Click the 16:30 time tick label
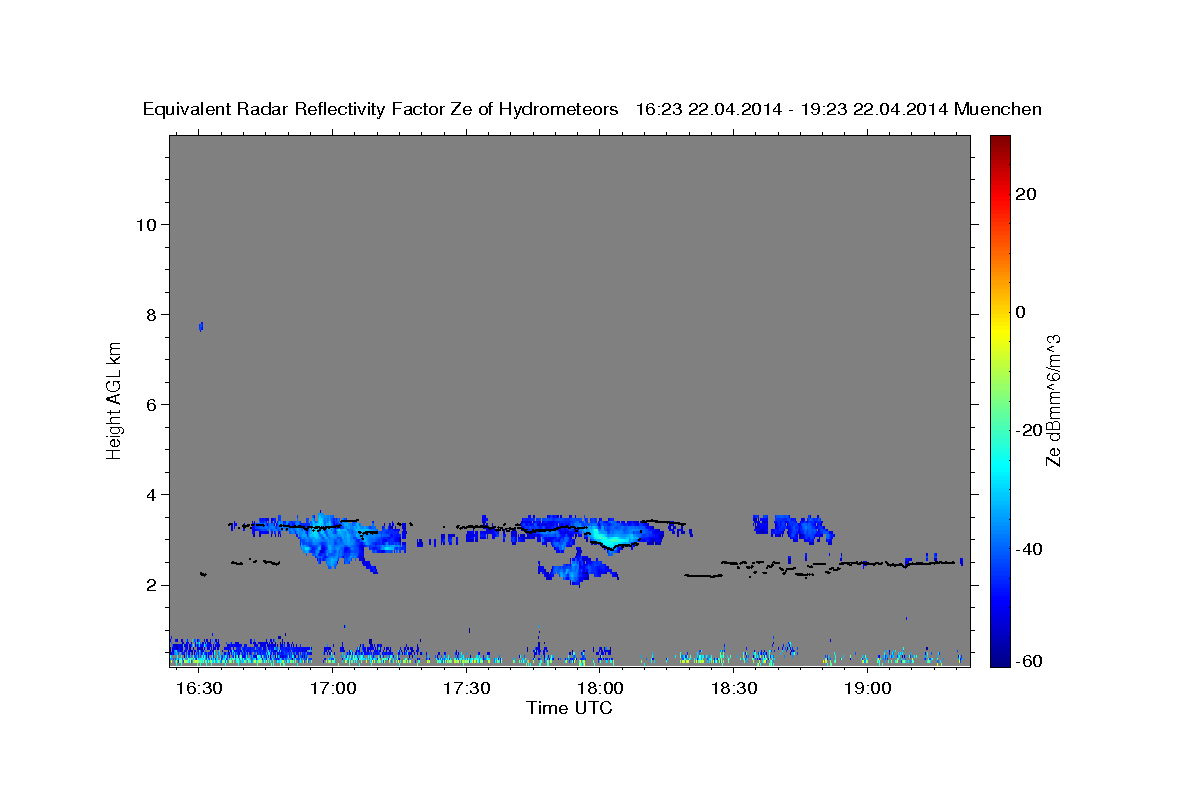Screen dimensions: 1200x800 pos(199,689)
